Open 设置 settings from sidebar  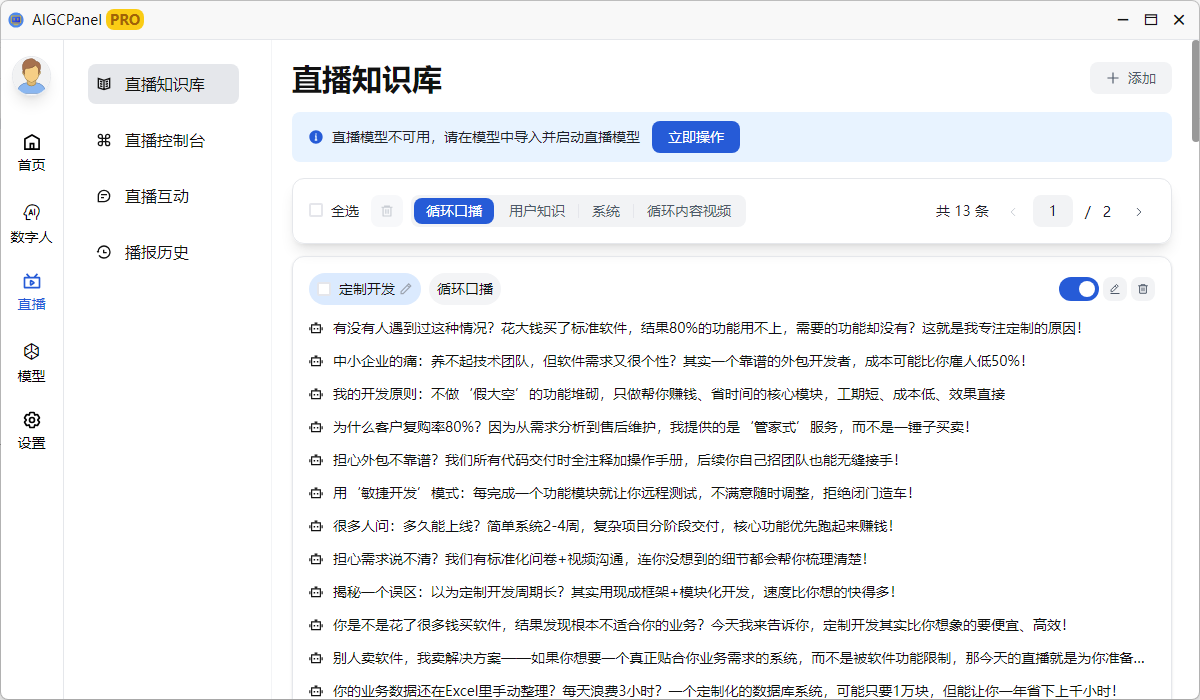pos(32,431)
